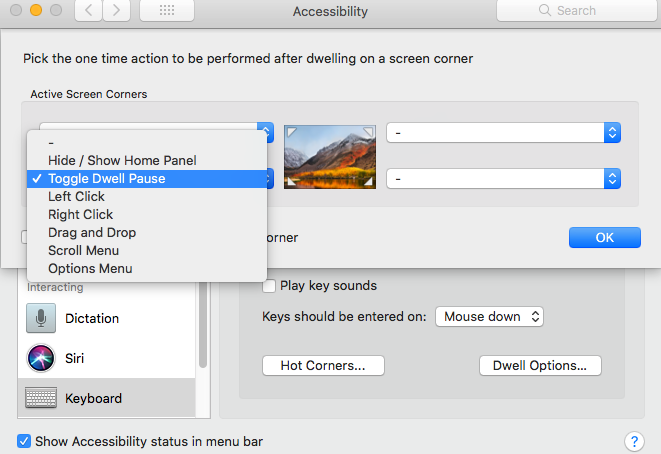The width and height of the screenshot is (661, 454).
Task: Expand the bottom-right corner action dropdown
Action: click(x=503, y=179)
